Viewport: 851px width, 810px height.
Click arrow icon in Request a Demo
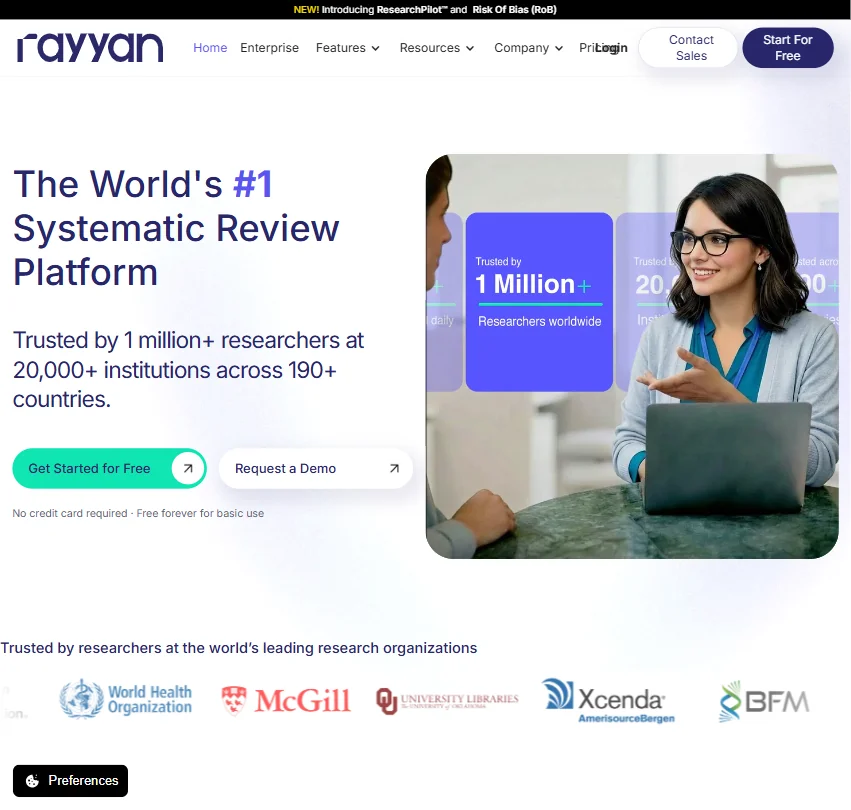395,468
